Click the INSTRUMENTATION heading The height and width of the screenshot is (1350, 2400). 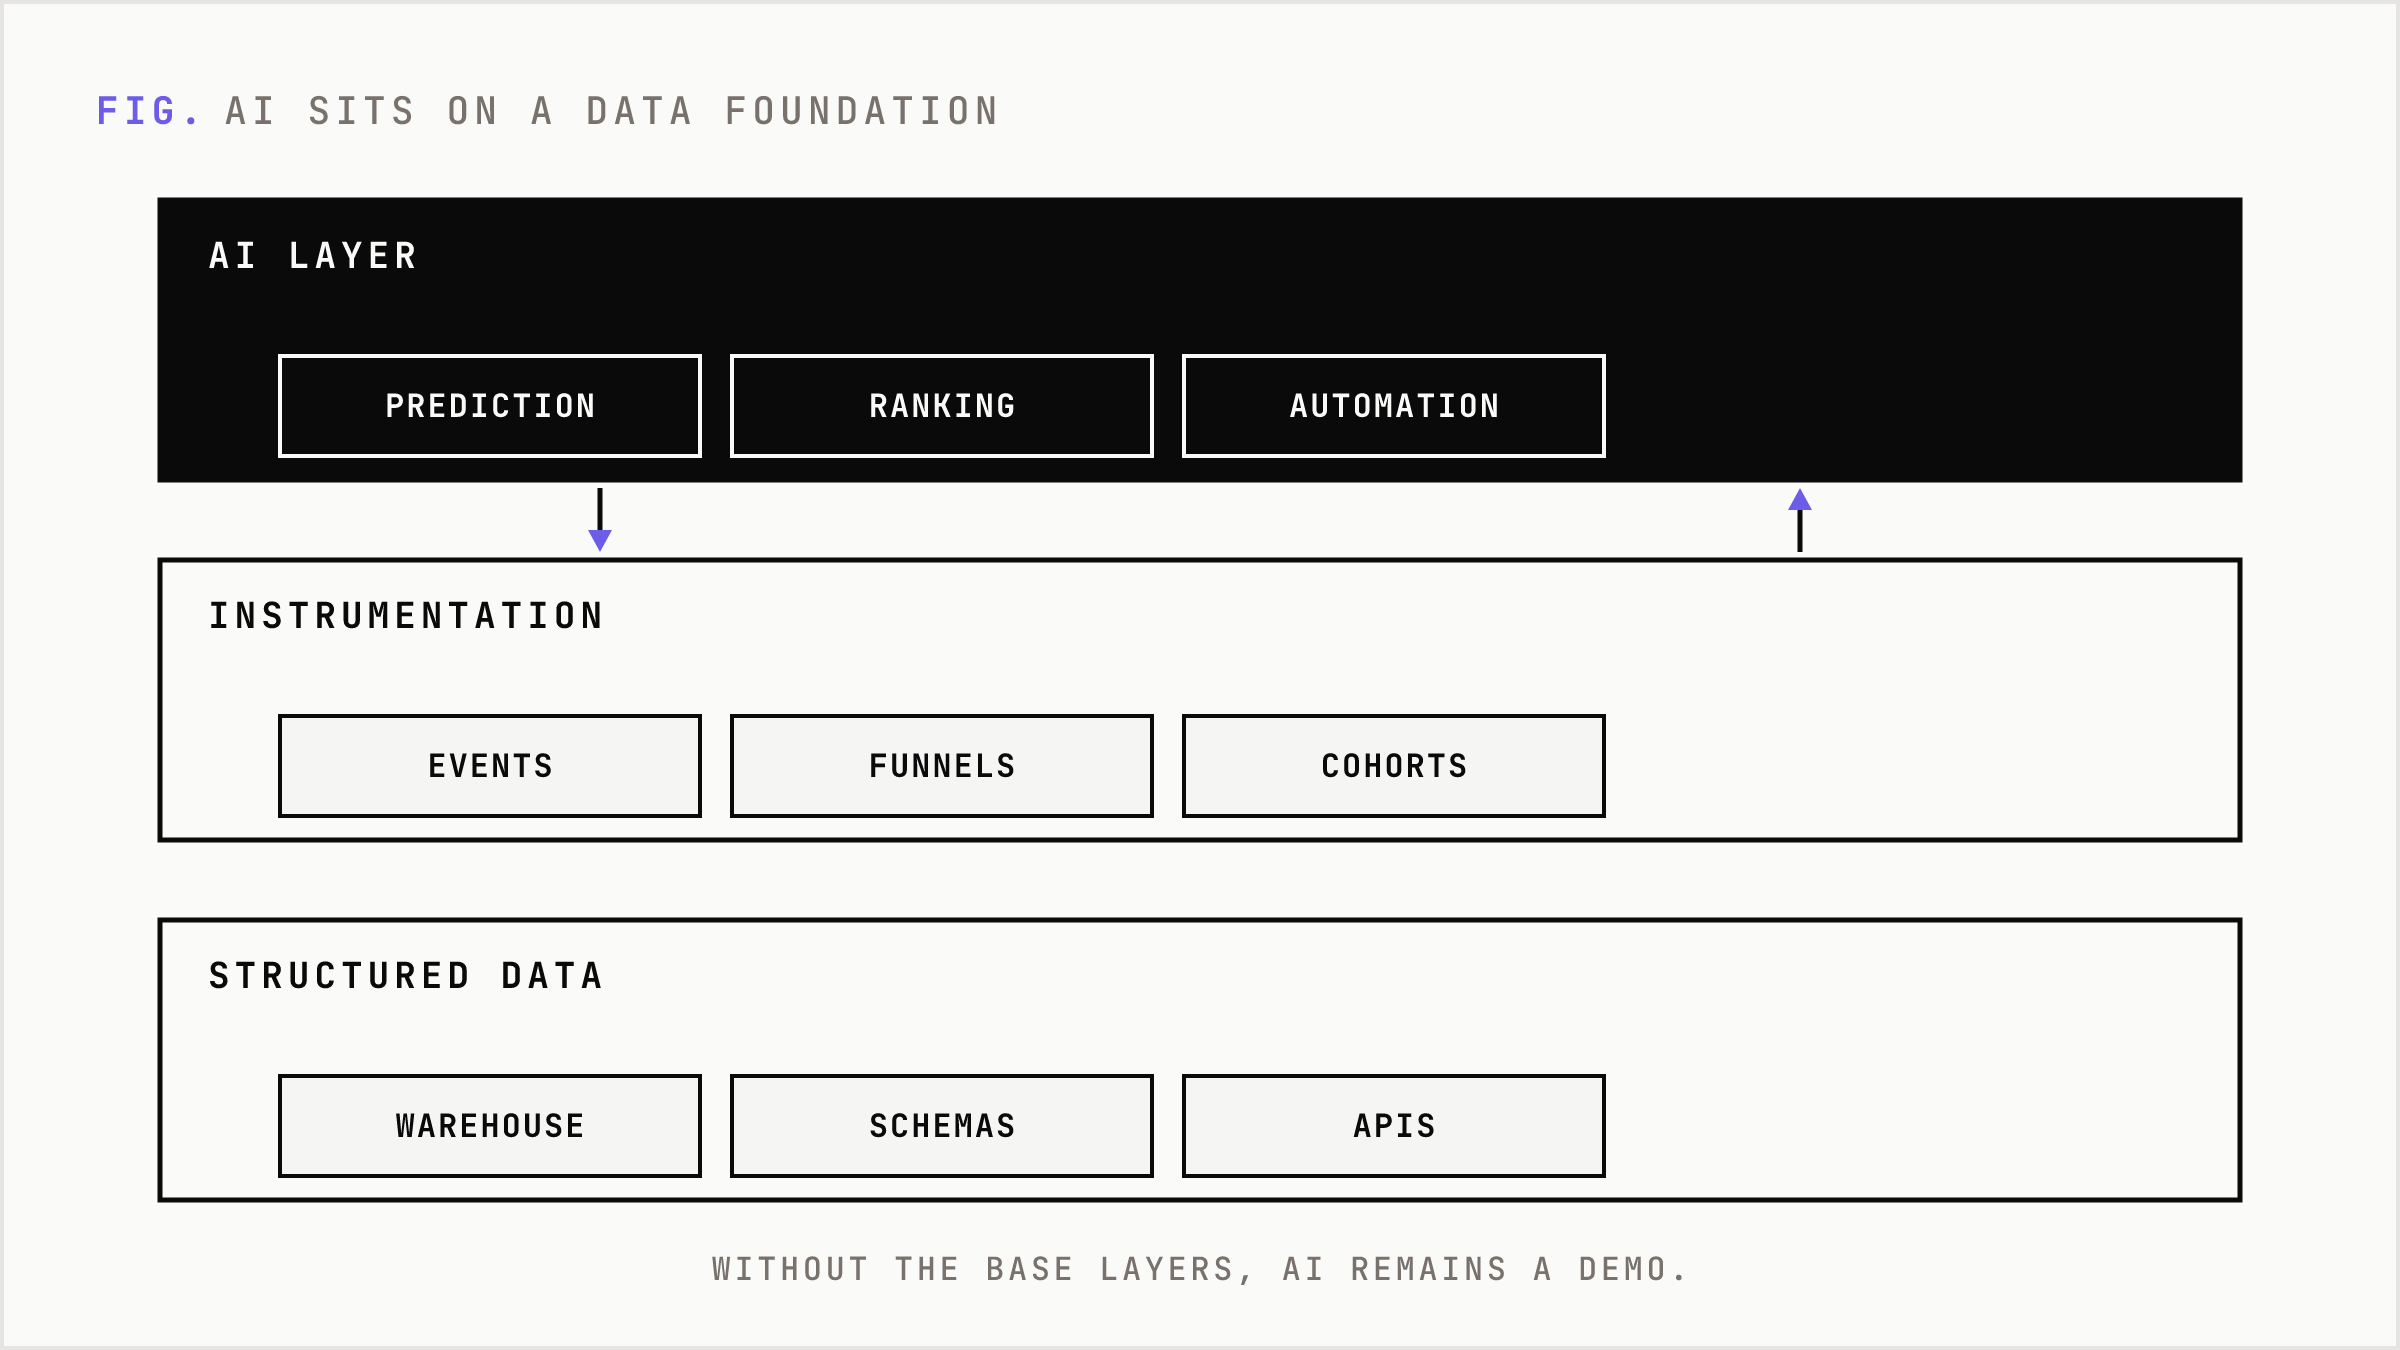pos(406,616)
